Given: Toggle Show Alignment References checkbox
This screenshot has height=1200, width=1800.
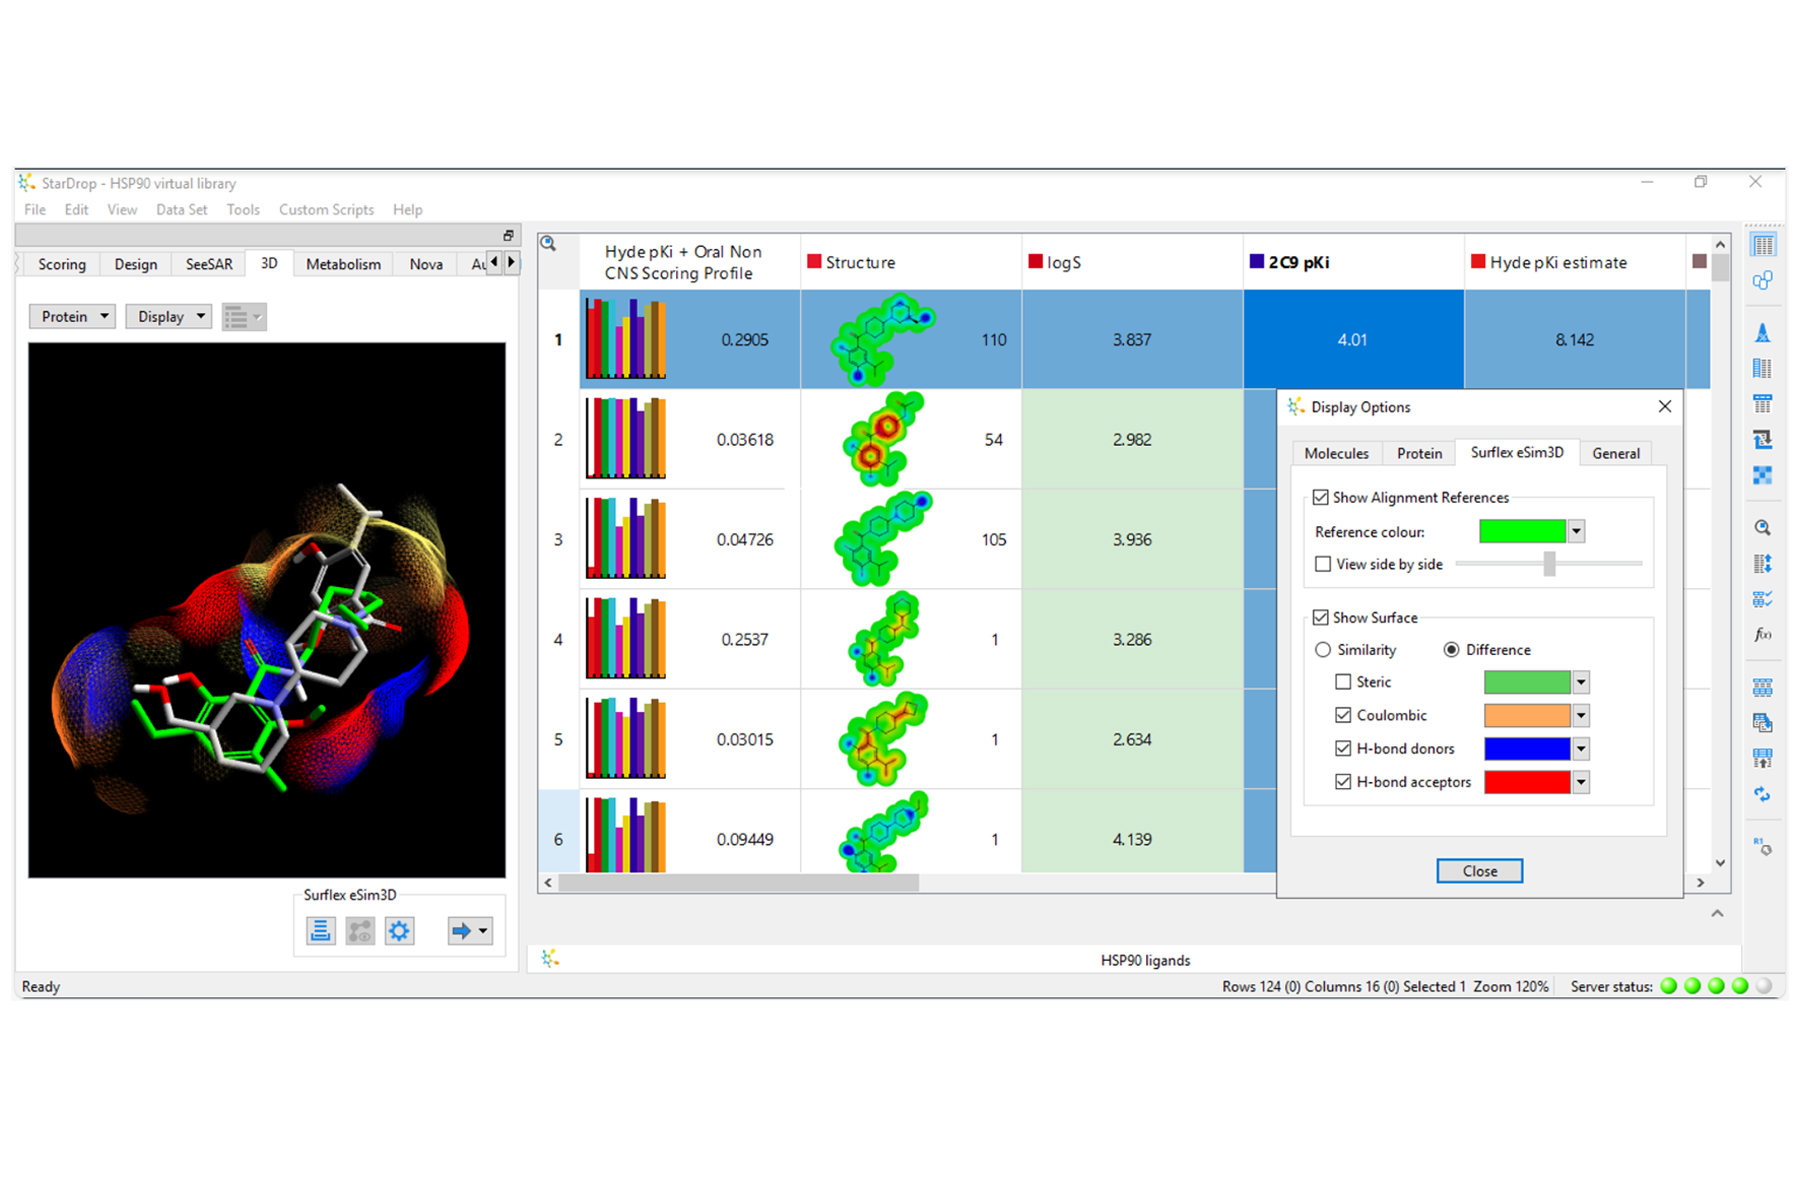Looking at the screenshot, I should 1321,497.
